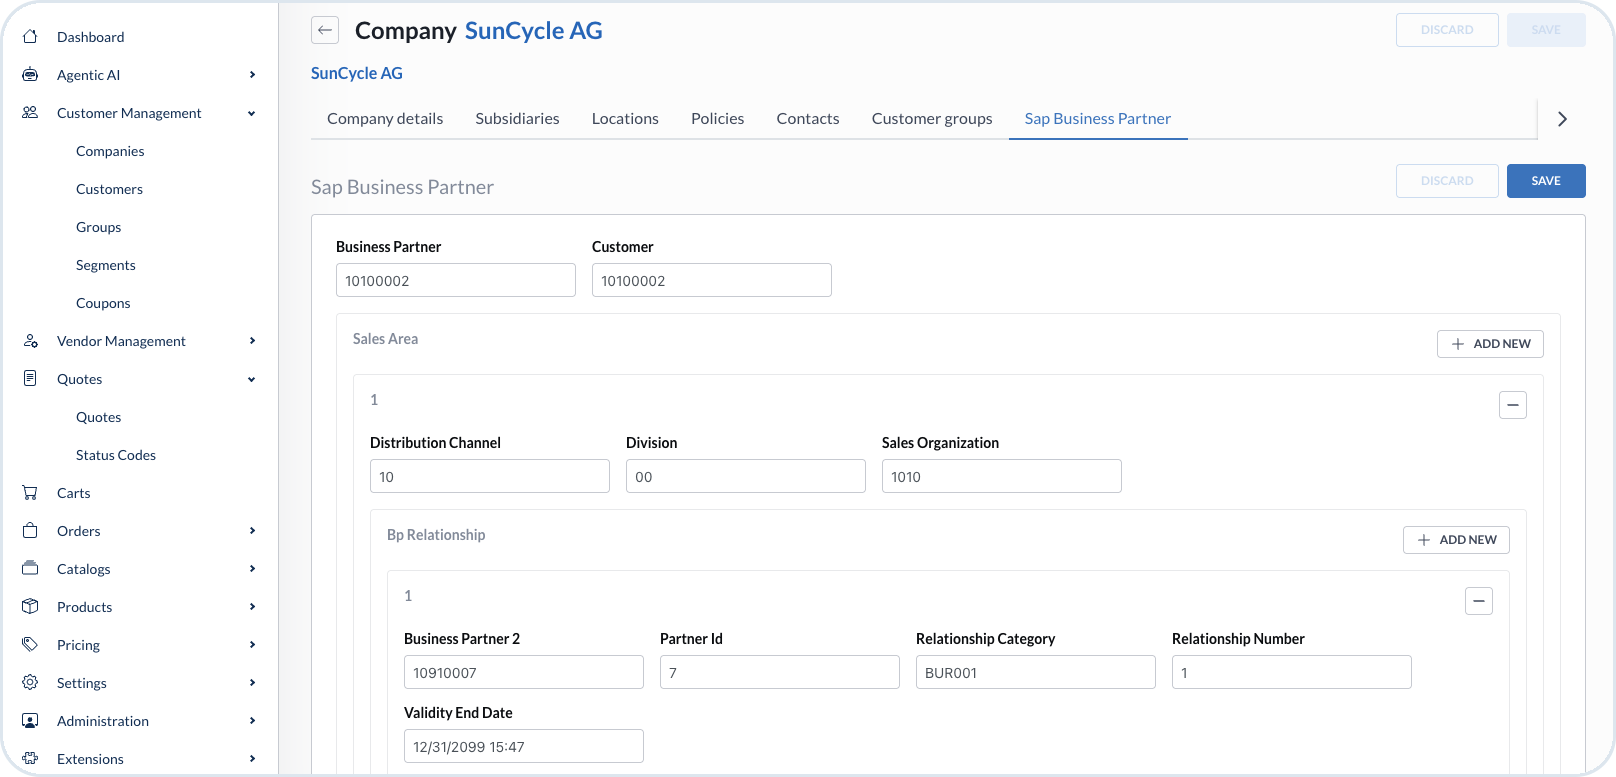The image size is (1616, 777).
Task: Switch to Customer groups tab
Action: point(932,119)
